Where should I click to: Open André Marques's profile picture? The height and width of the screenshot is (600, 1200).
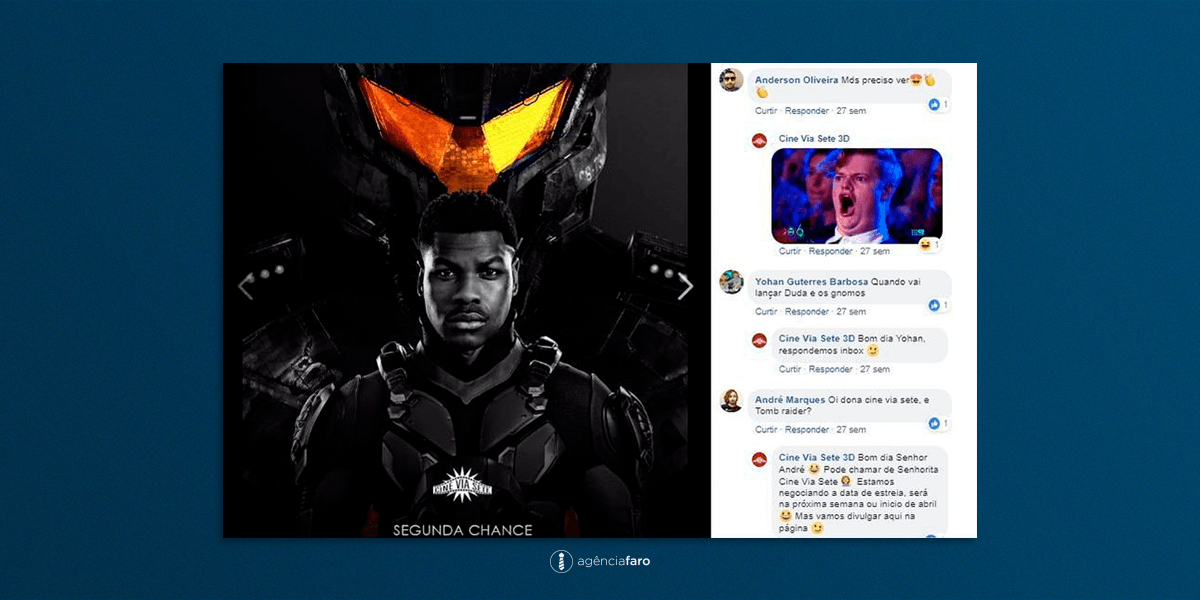[x=731, y=400]
